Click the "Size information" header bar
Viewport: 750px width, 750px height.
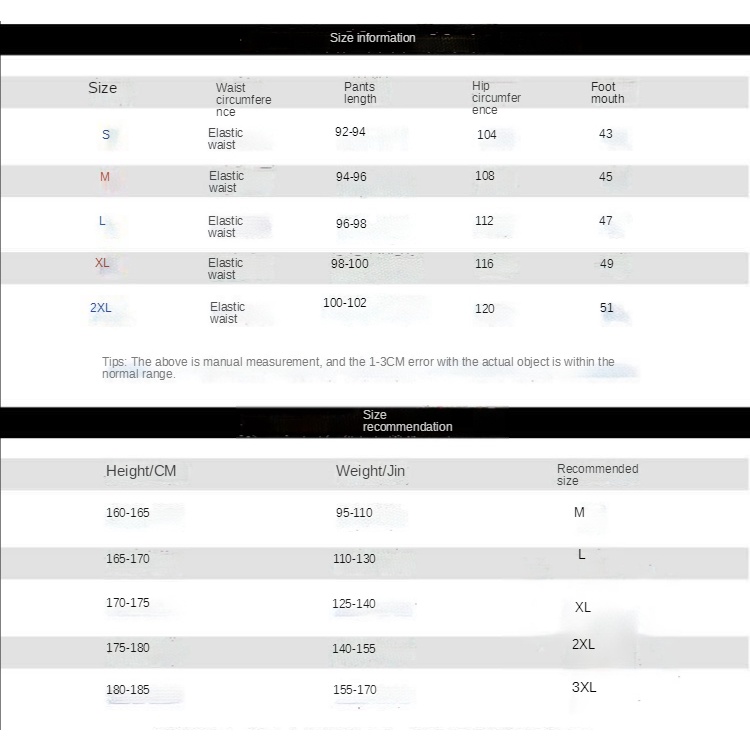372,38
